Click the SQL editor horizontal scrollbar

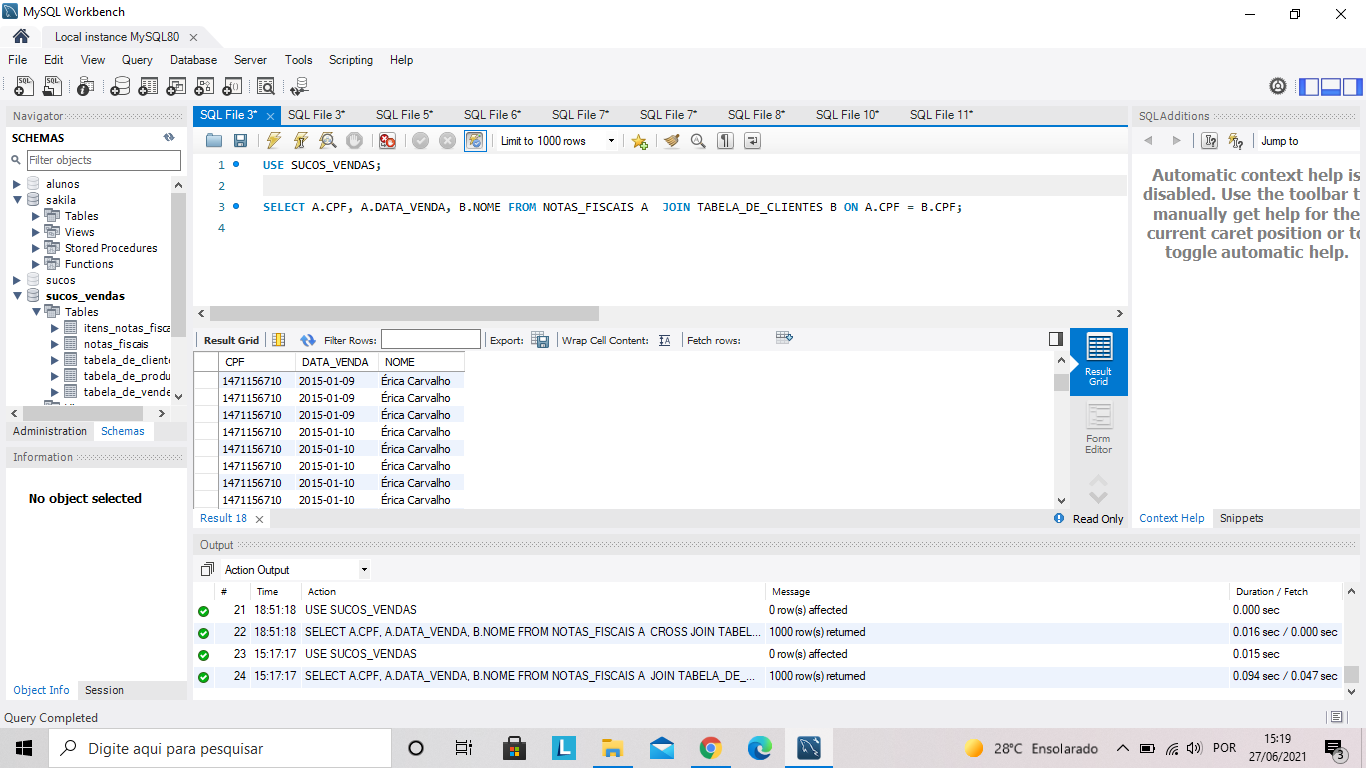tap(660, 314)
